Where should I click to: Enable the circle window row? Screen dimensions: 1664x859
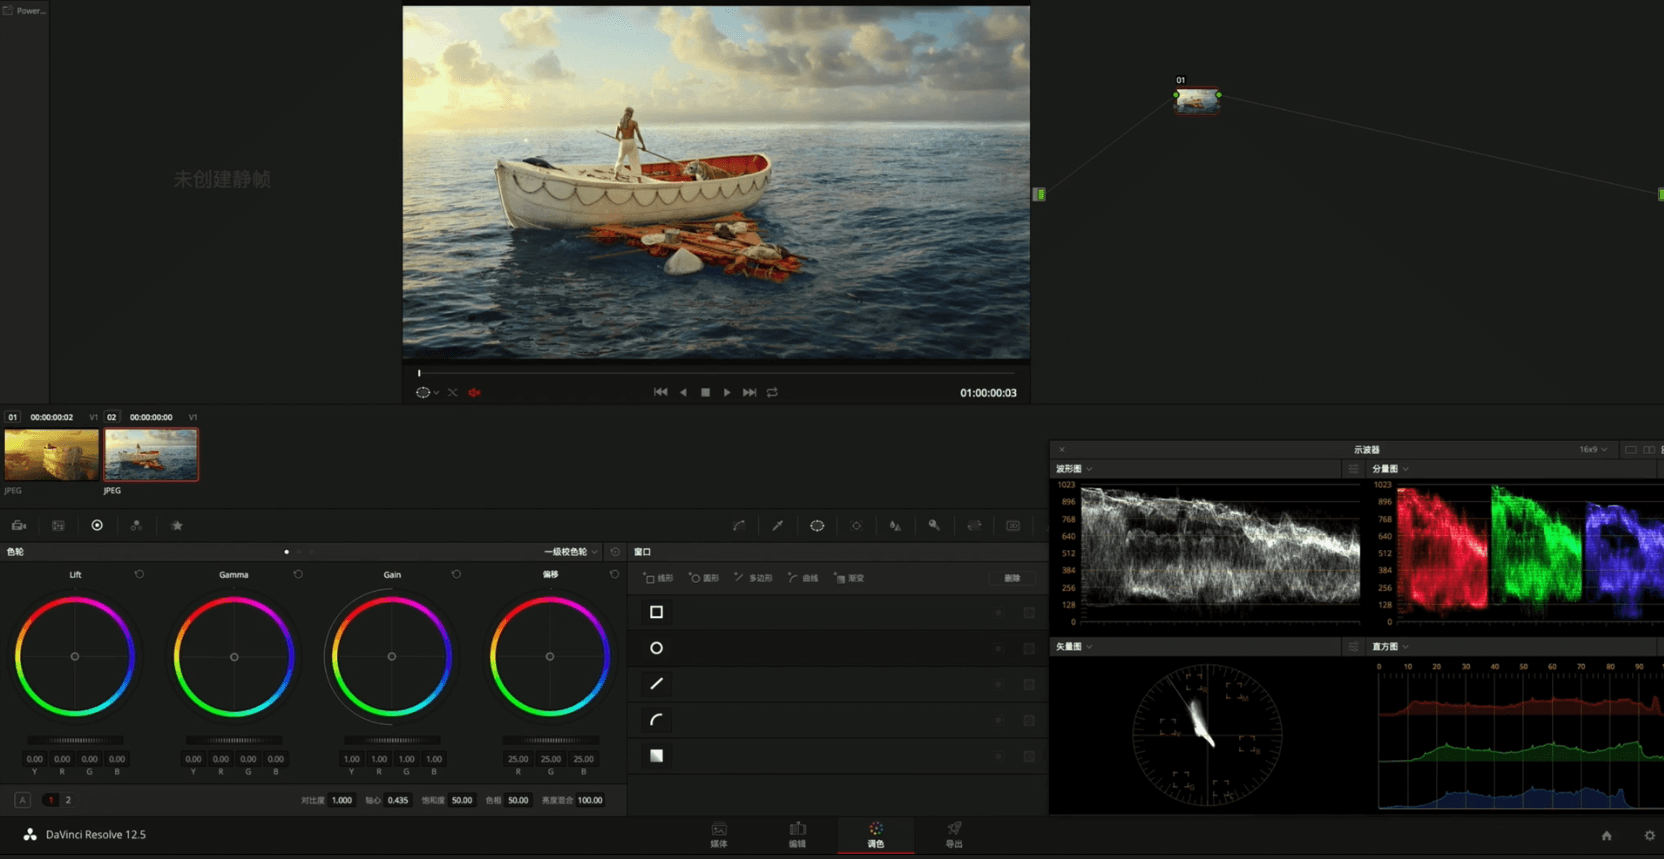(656, 648)
